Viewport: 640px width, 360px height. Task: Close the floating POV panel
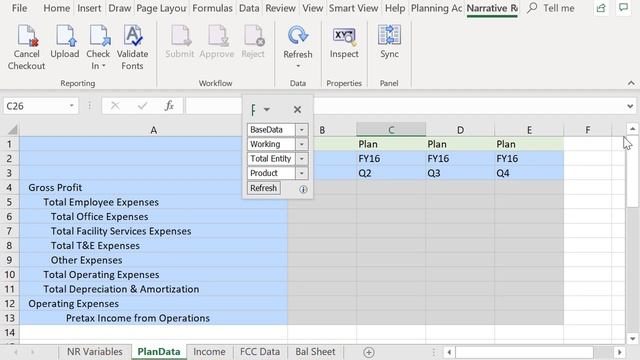pos(297,109)
